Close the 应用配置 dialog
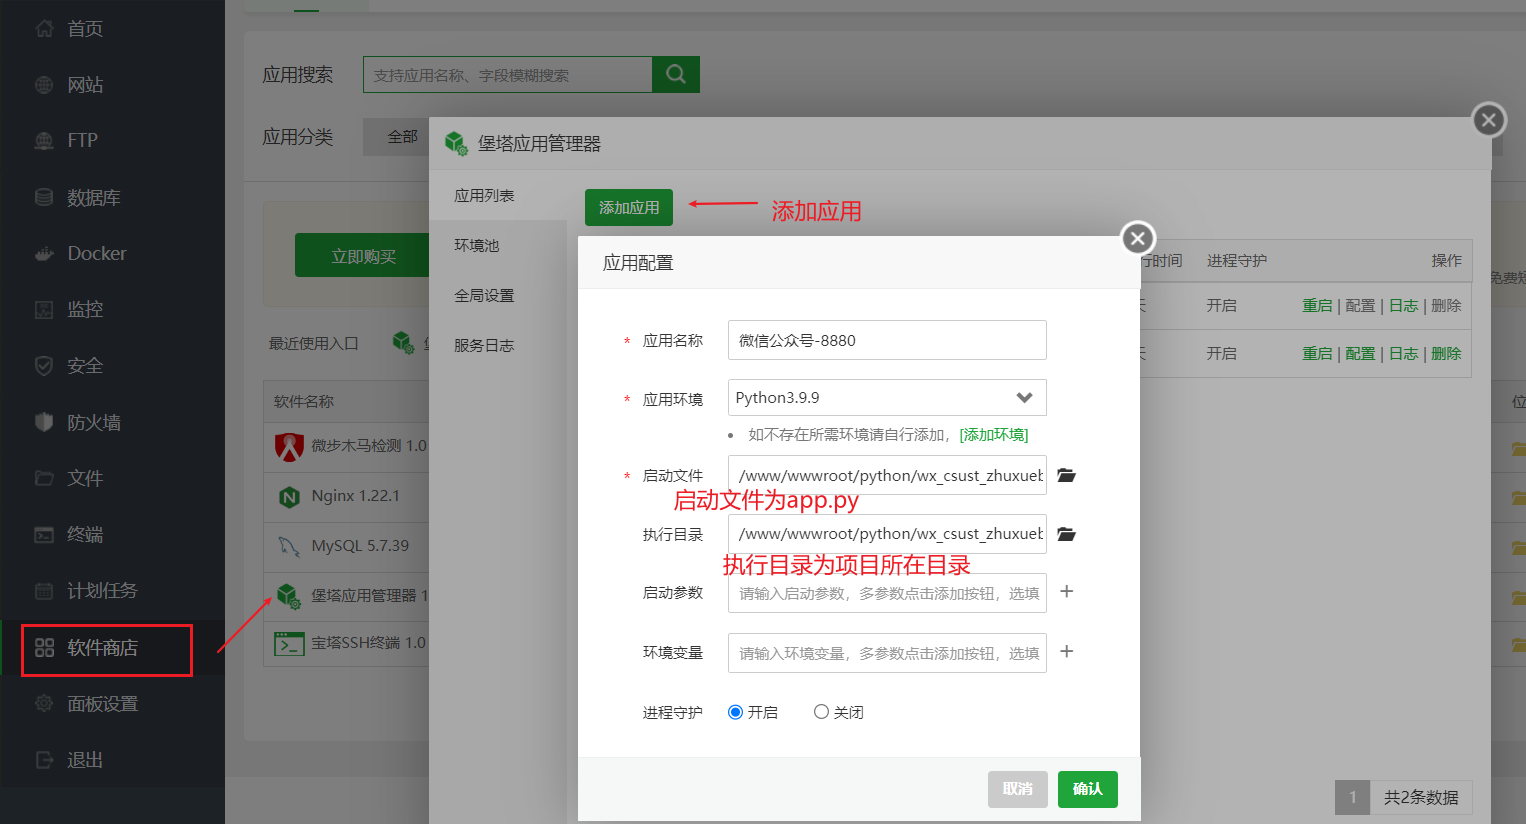 click(x=1137, y=238)
